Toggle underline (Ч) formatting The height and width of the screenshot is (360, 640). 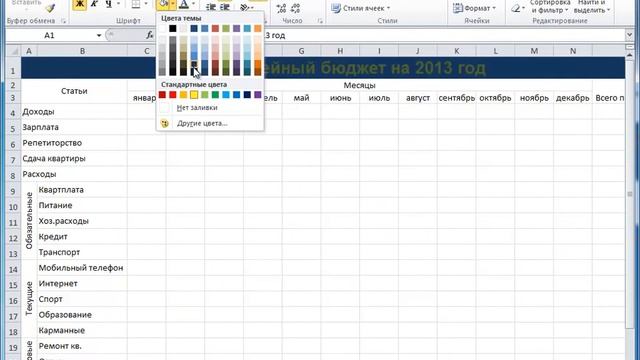[x=109, y=4]
